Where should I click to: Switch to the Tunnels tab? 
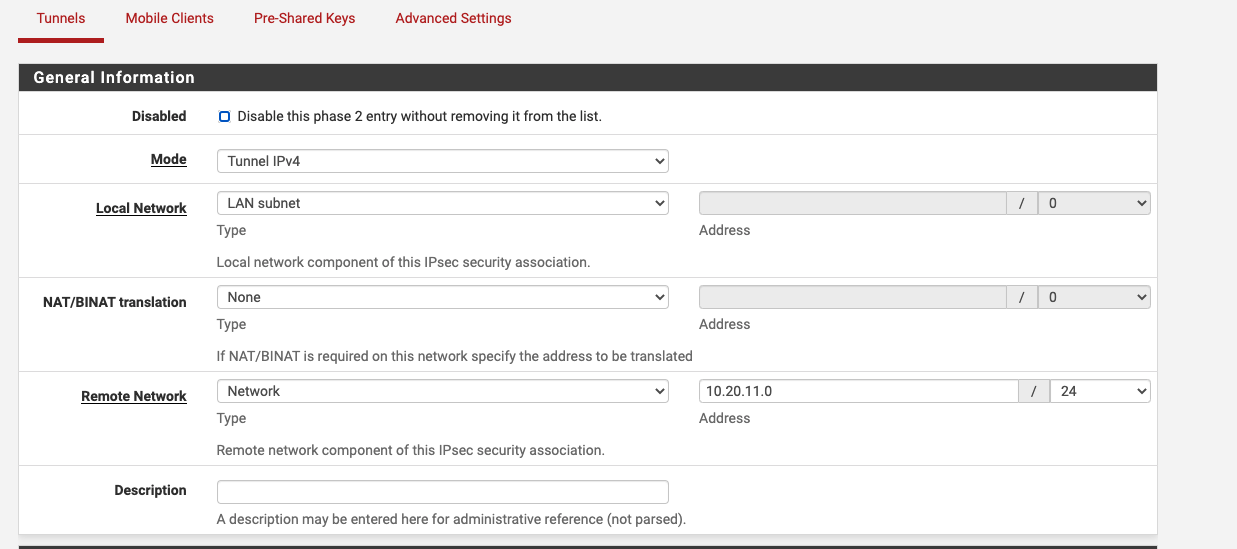coord(61,18)
